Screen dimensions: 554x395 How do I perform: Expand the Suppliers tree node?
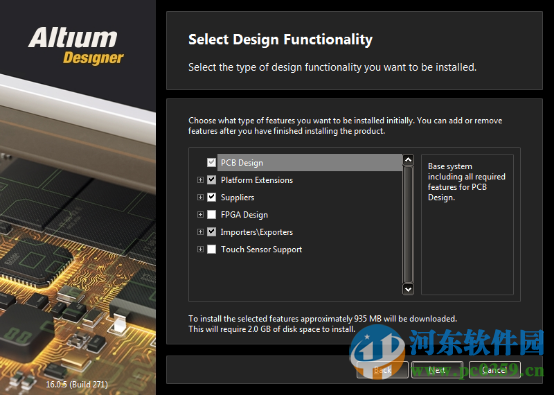point(200,197)
